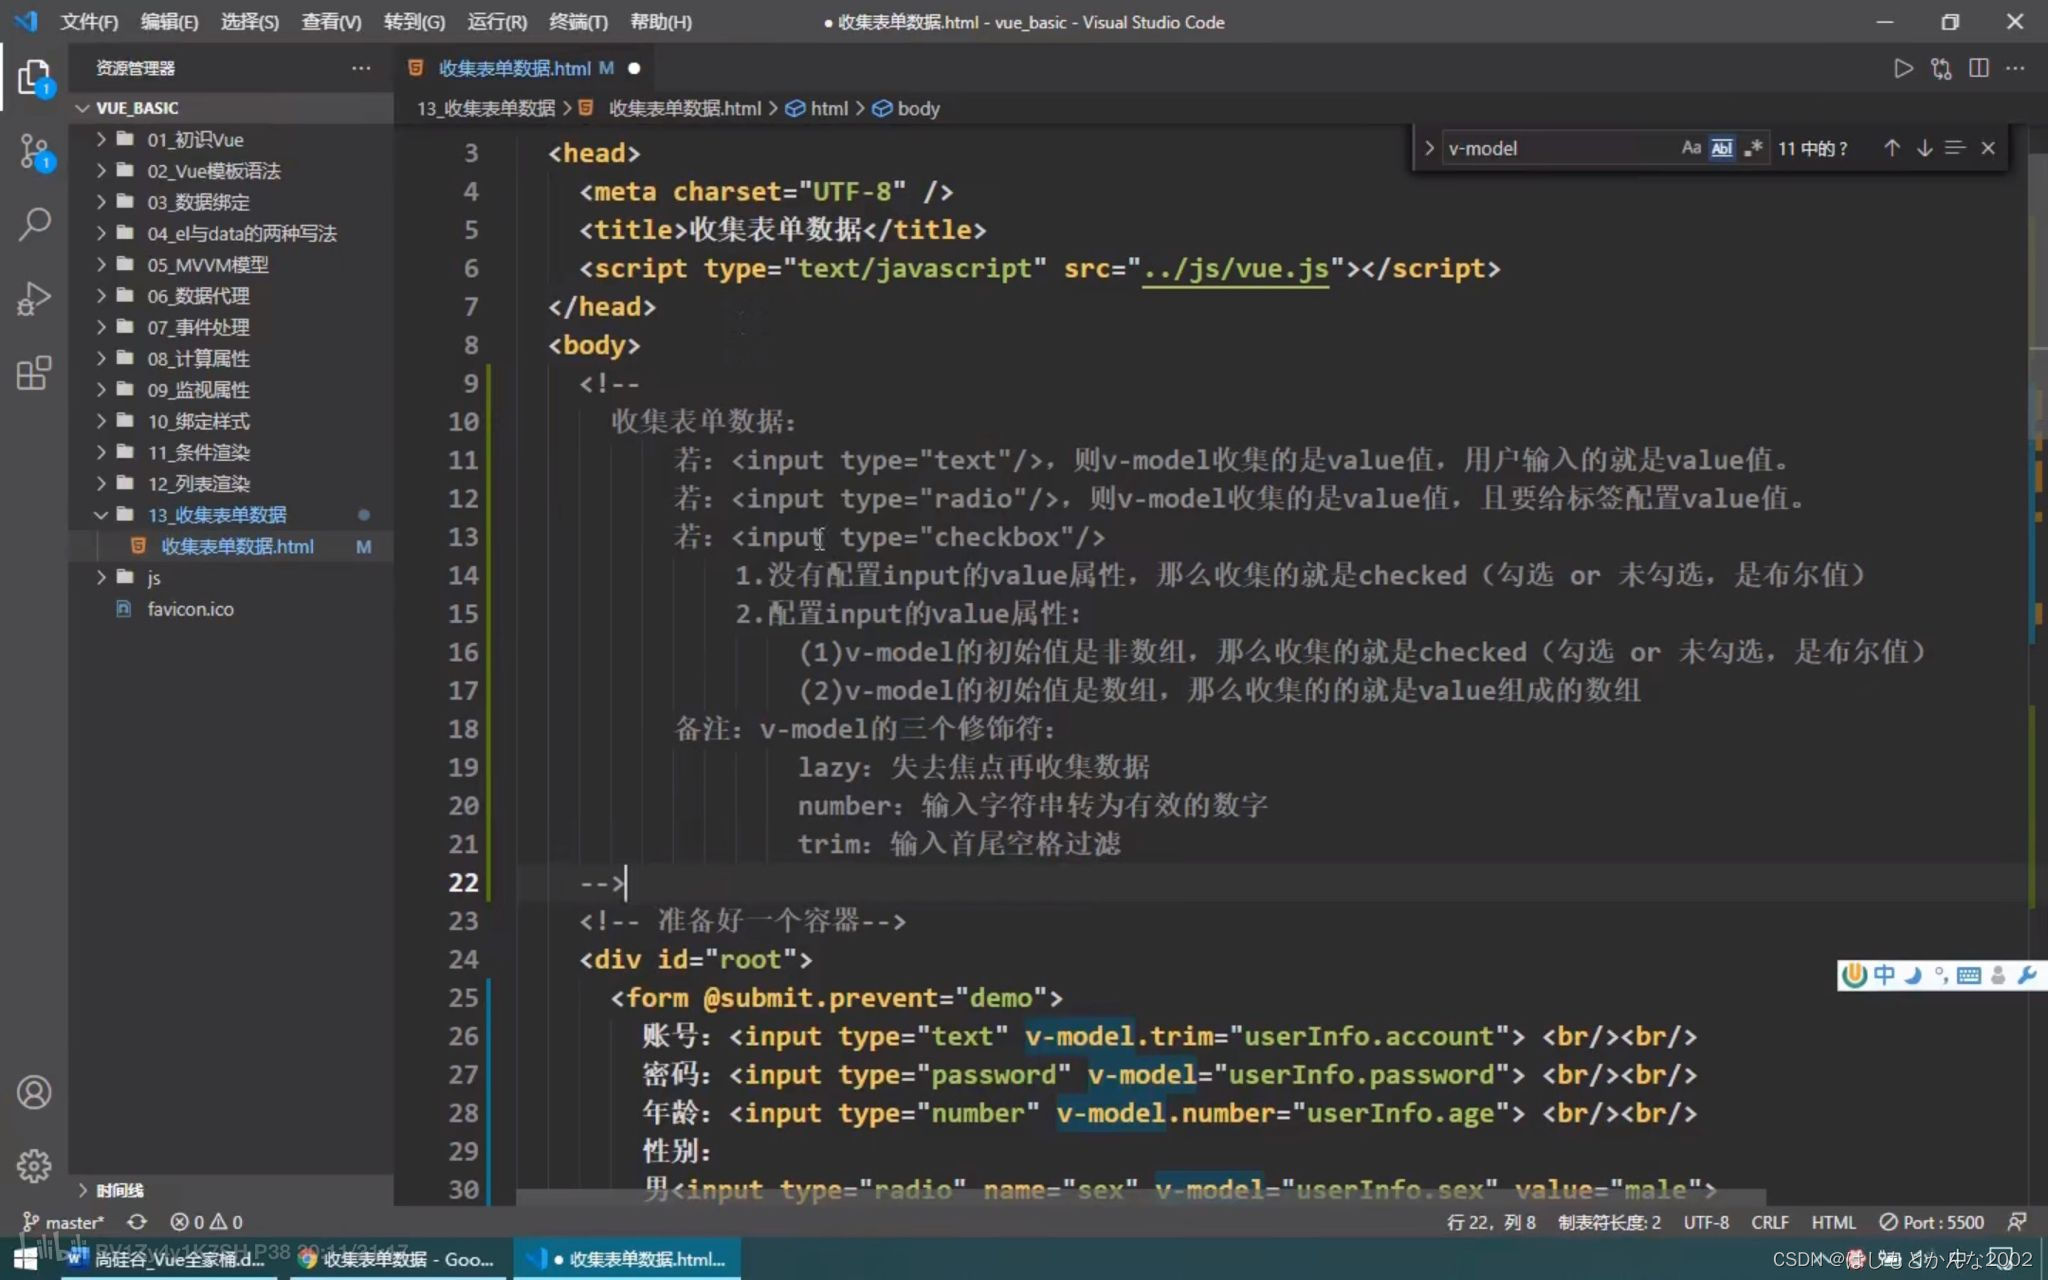Toggle Match Case in find widget
The width and height of the screenshot is (2048, 1280).
pyautogui.click(x=1690, y=148)
